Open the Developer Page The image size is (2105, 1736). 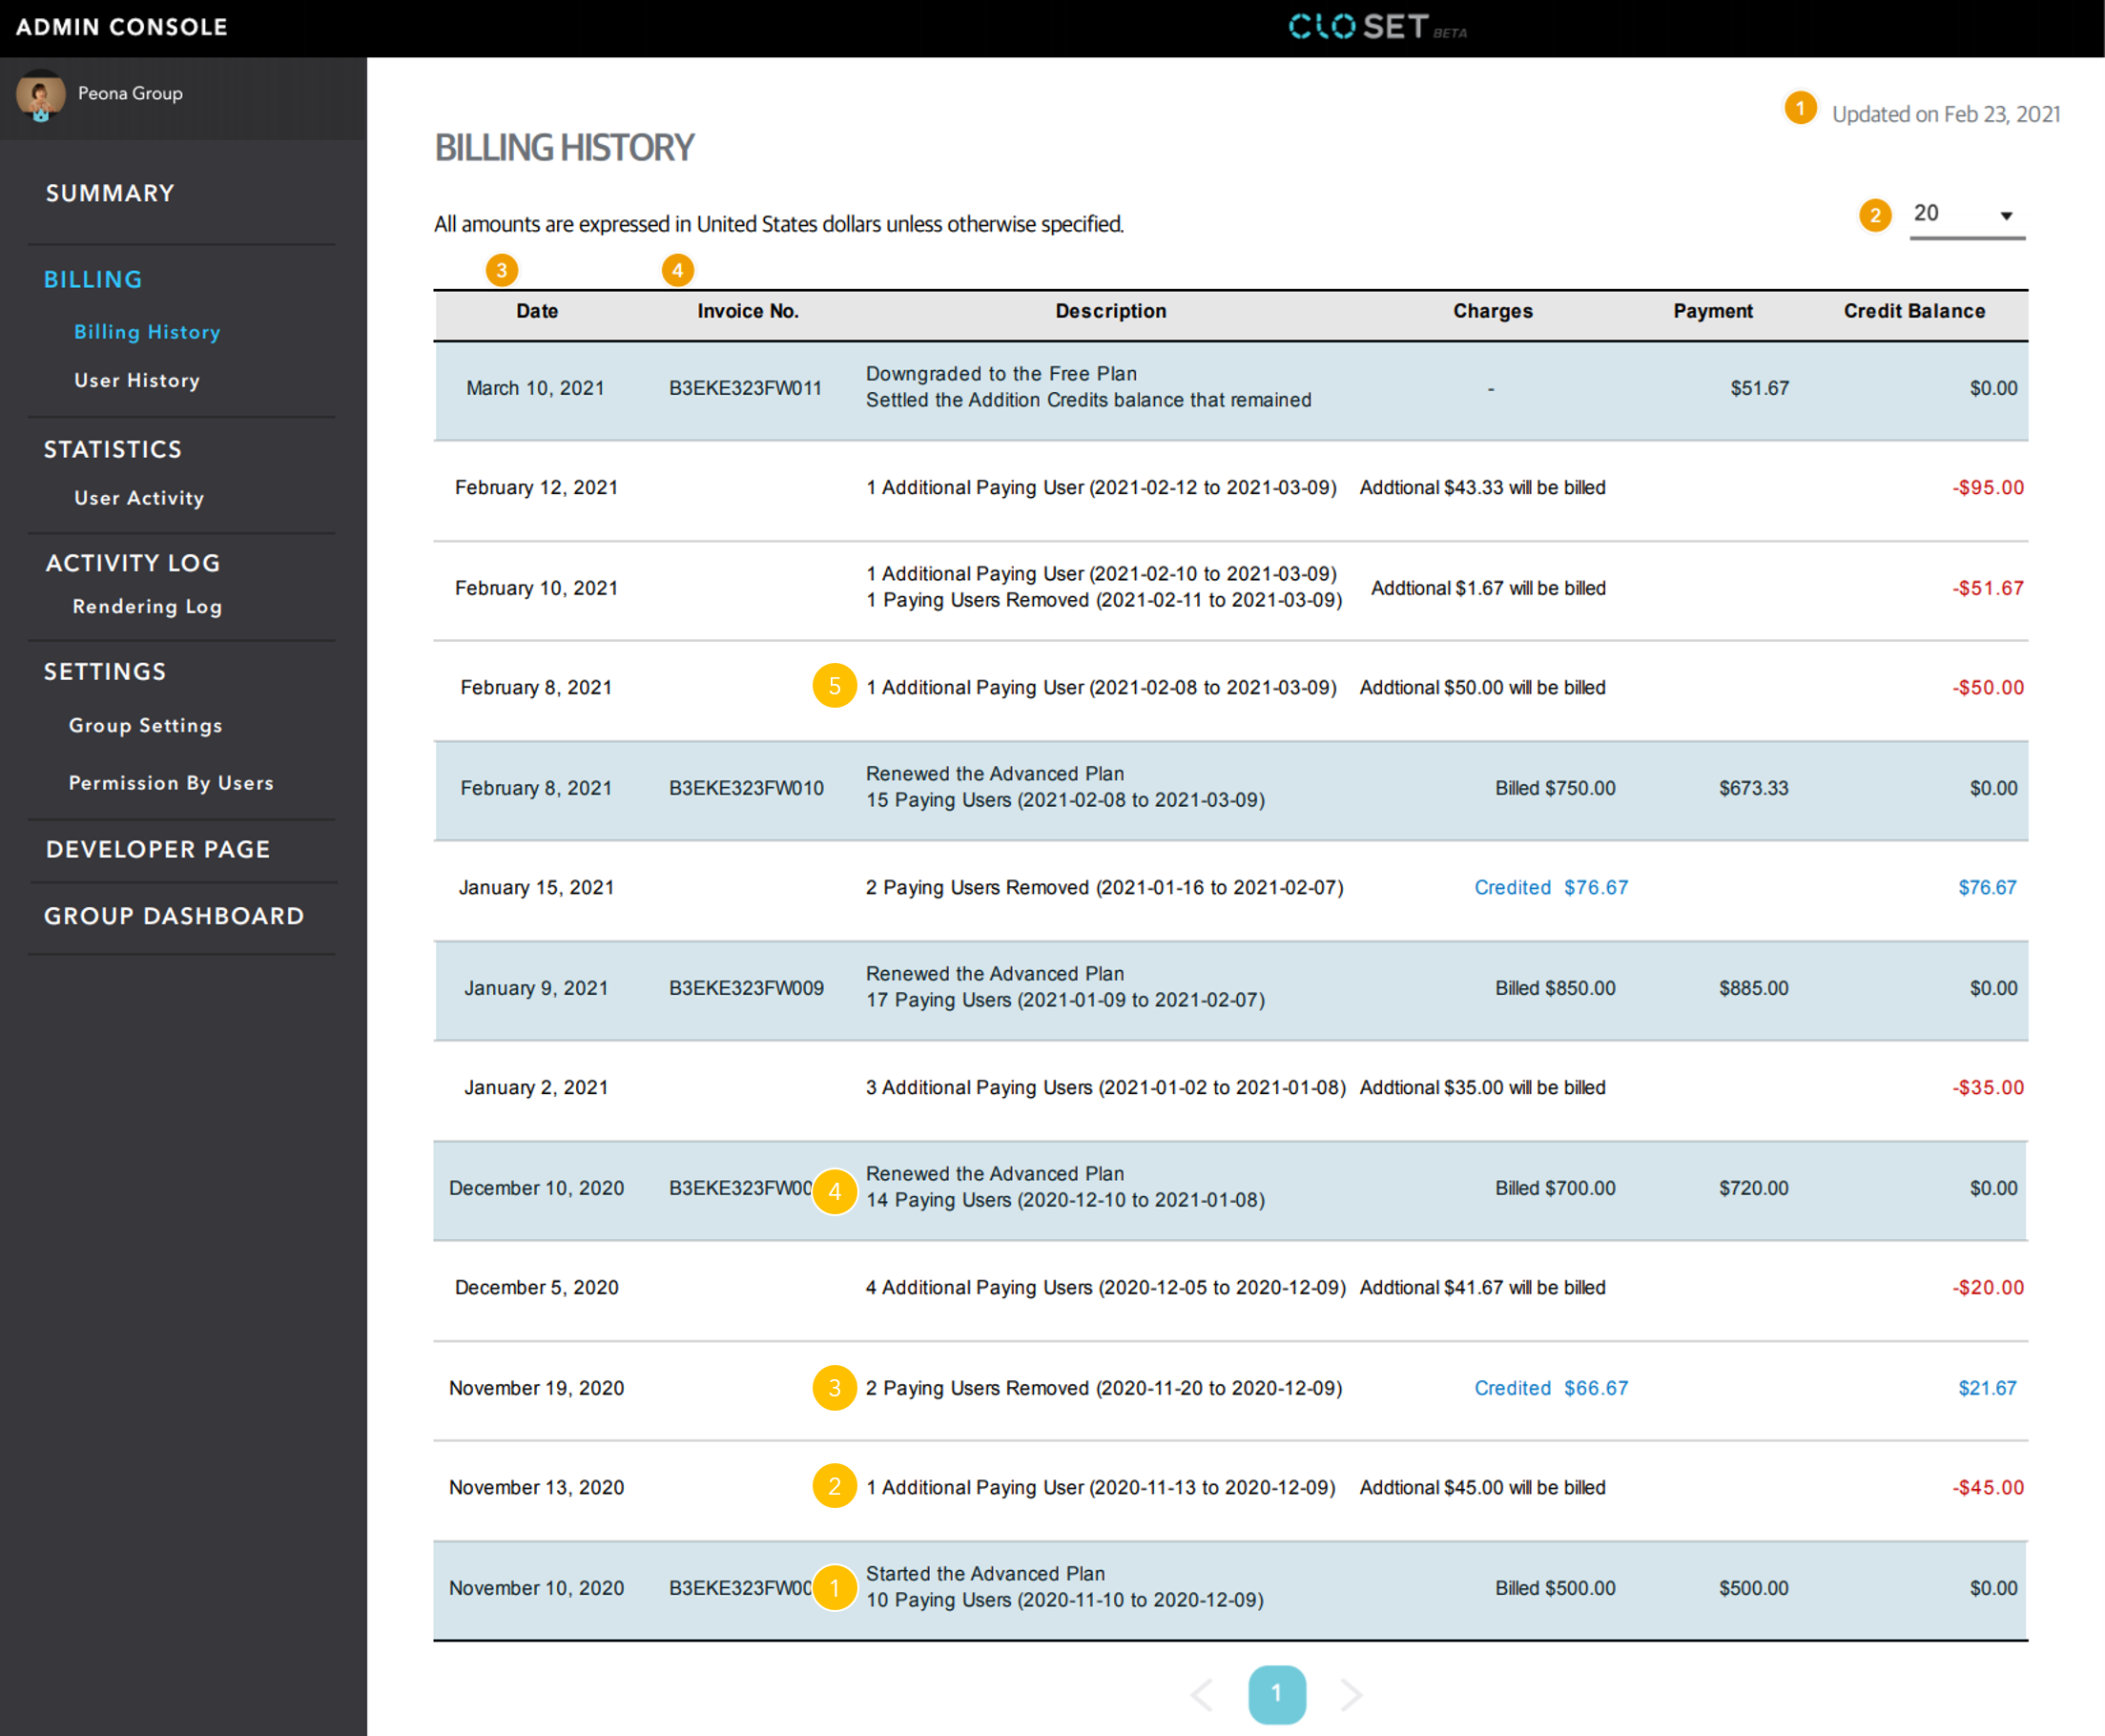point(158,849)
